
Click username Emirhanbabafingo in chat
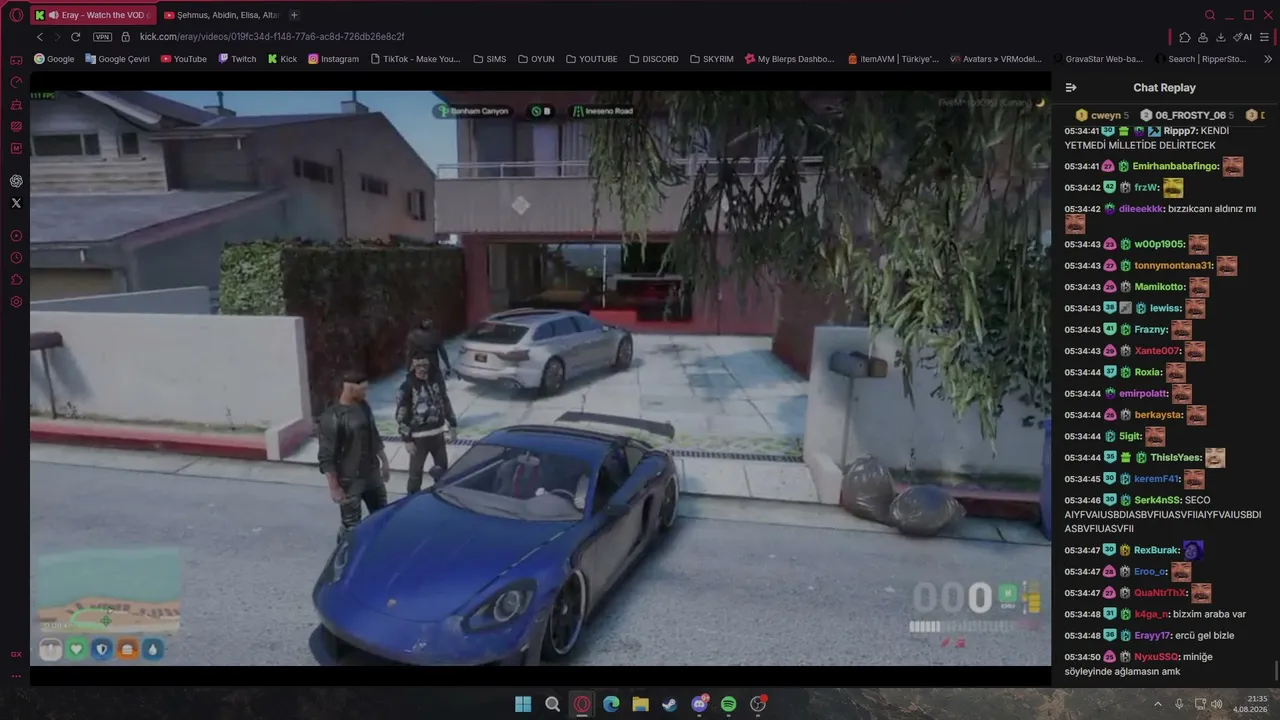[1176, 166]
